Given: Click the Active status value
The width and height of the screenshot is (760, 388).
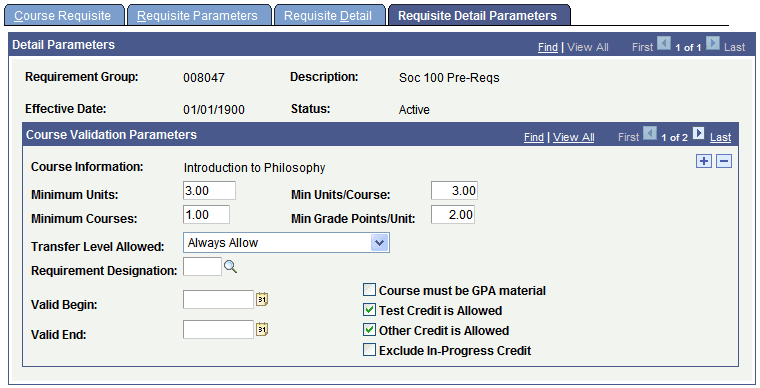Looking at the screenshot, I should [x=414, y=109].
